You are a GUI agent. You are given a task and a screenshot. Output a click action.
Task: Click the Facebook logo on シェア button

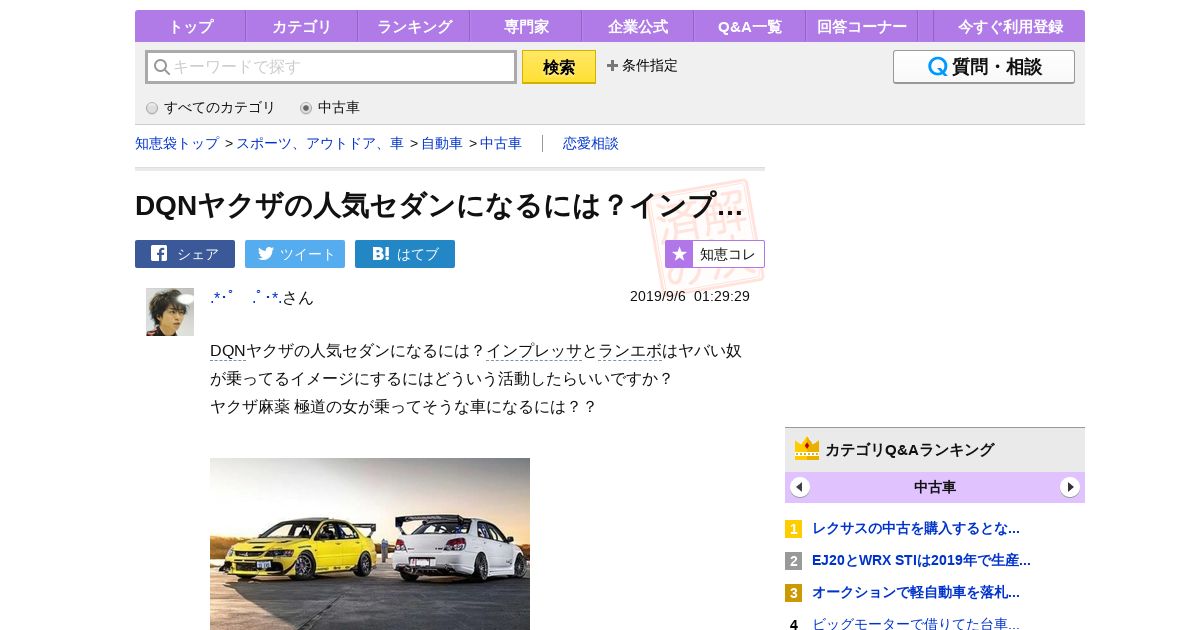point(159,254)
